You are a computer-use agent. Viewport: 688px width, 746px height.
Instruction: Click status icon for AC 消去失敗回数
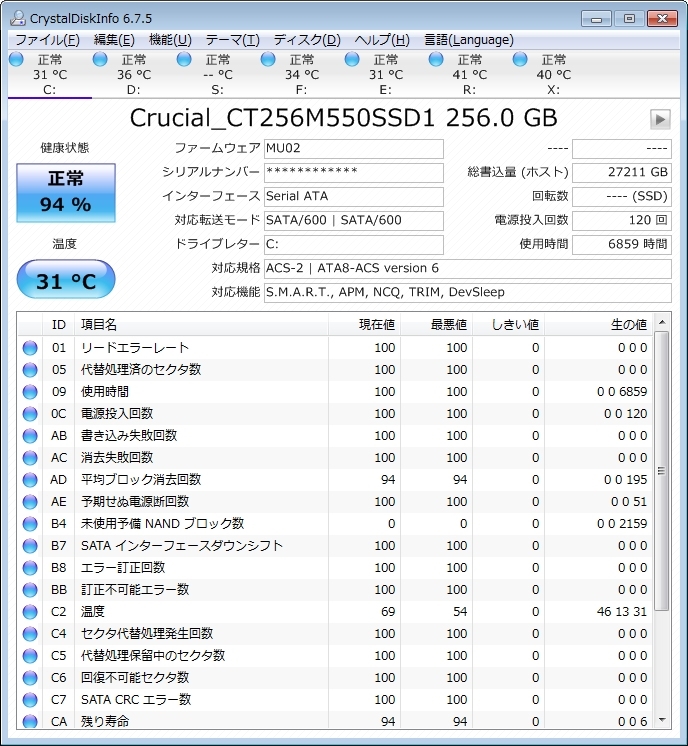pyautogui.click(x=30, y=458)
